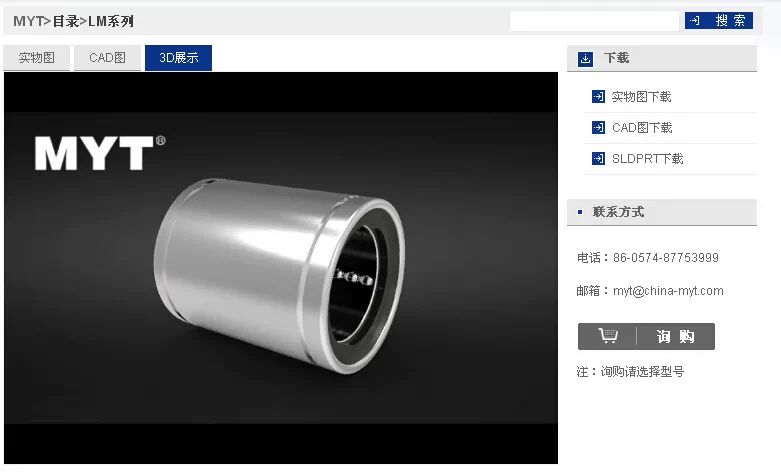Click the 3D bearing video preview
The width and height of the screenshot is (781, 474).
click(281, 268)
